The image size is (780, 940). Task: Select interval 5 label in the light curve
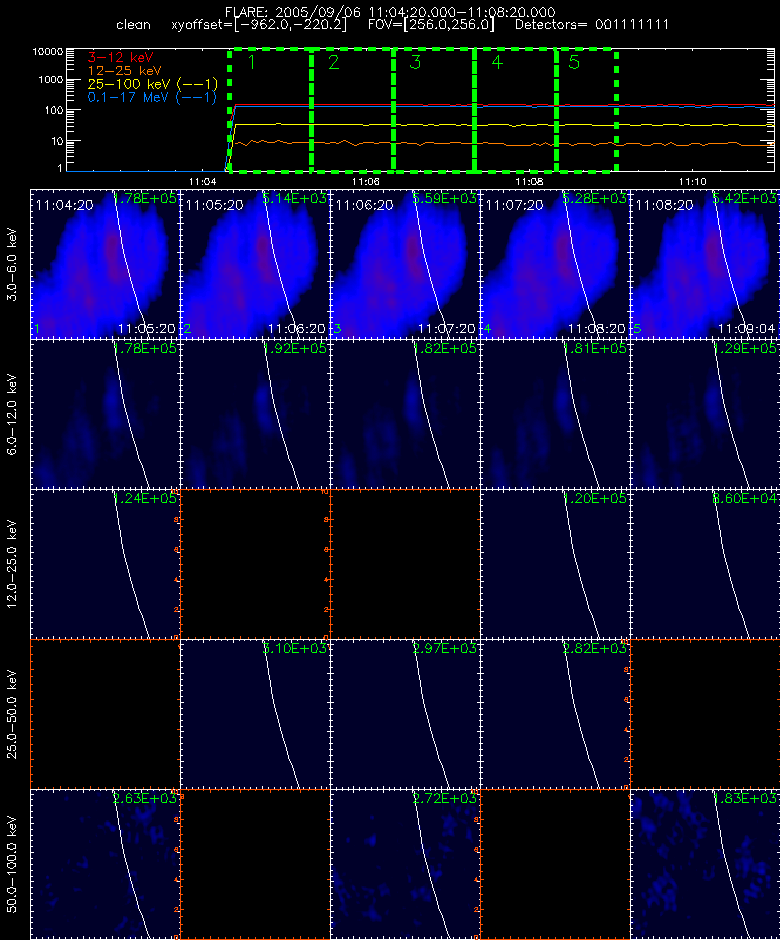click(574, 62)
